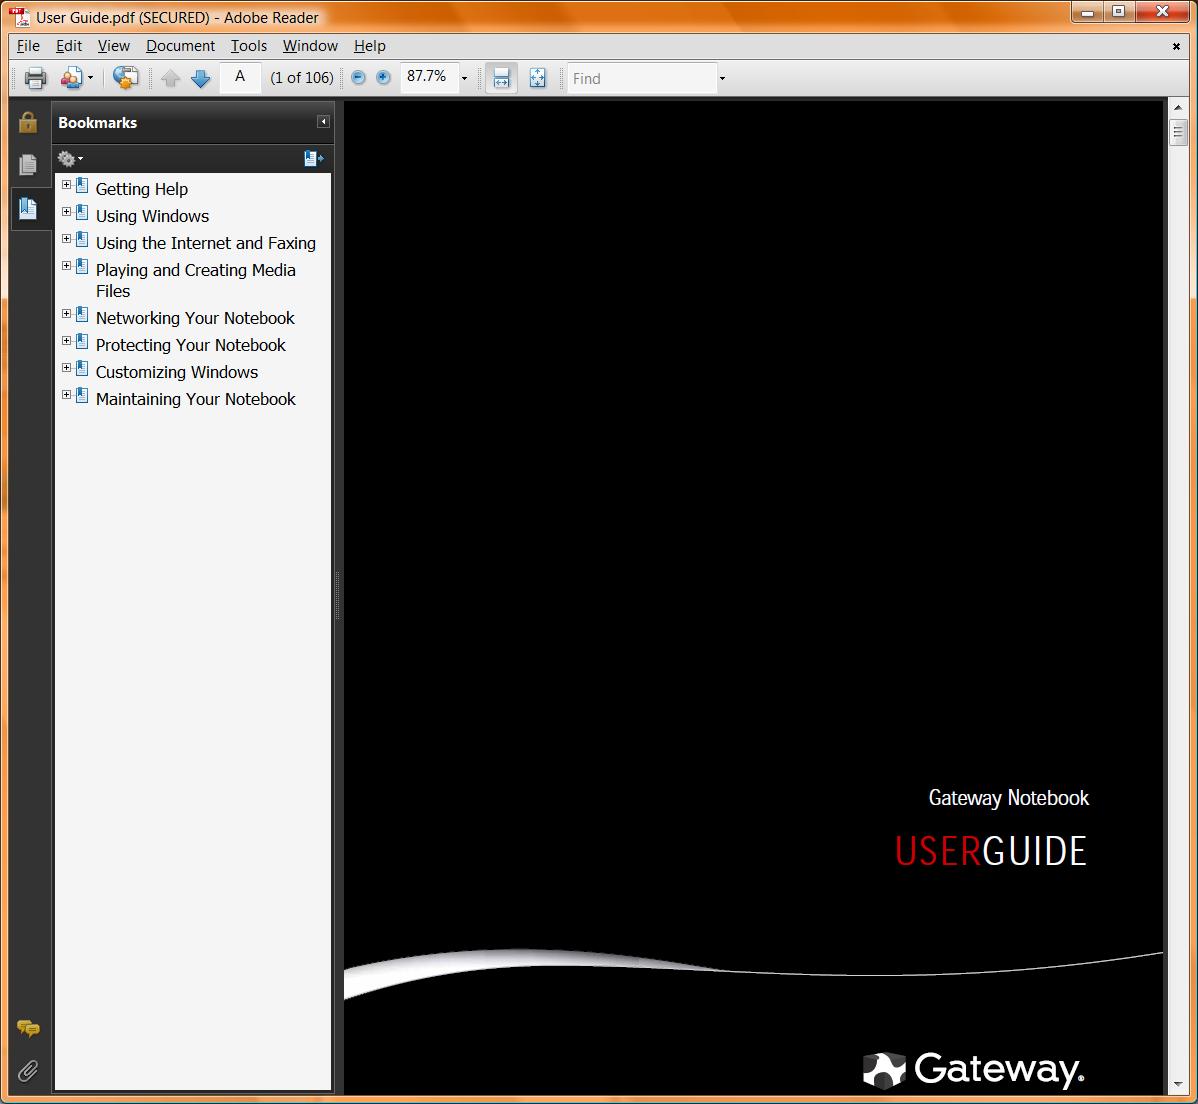Toggle Fit Page view mode
1198x1104 pixels.
[537, 78]
